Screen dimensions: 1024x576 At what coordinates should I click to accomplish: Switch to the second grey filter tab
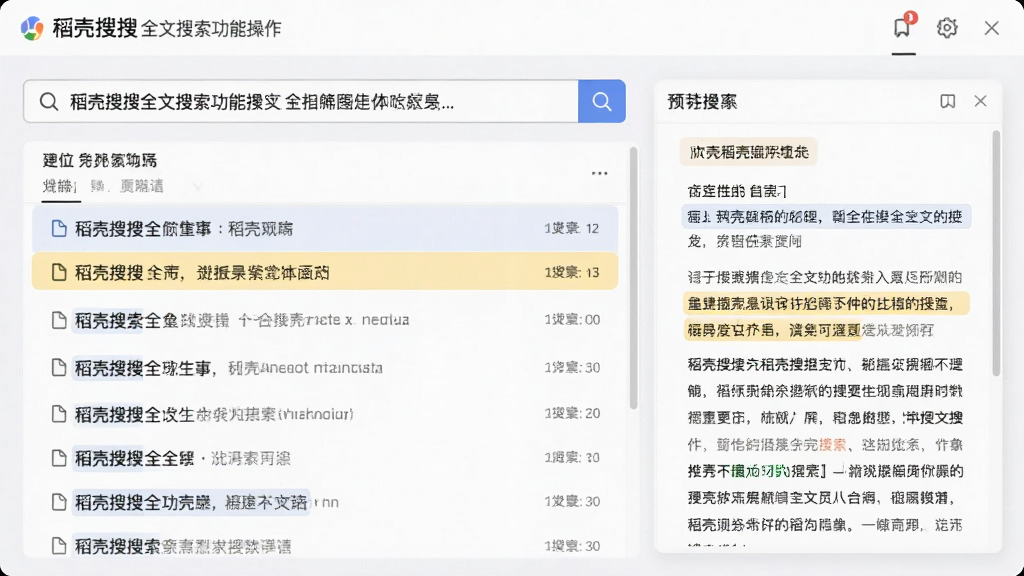[98, 186]
